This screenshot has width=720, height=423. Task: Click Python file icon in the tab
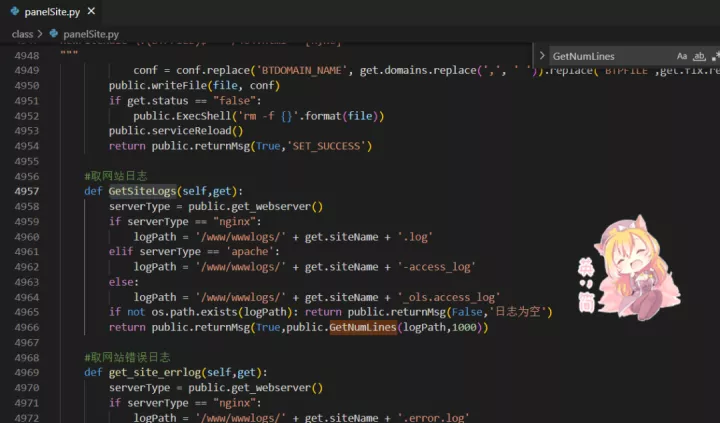pos(14,12)
